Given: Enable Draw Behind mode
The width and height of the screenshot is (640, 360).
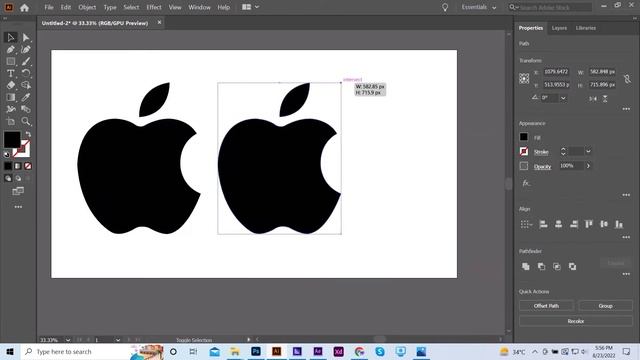Looking at the screenshot, I should (x=18, y=178).
